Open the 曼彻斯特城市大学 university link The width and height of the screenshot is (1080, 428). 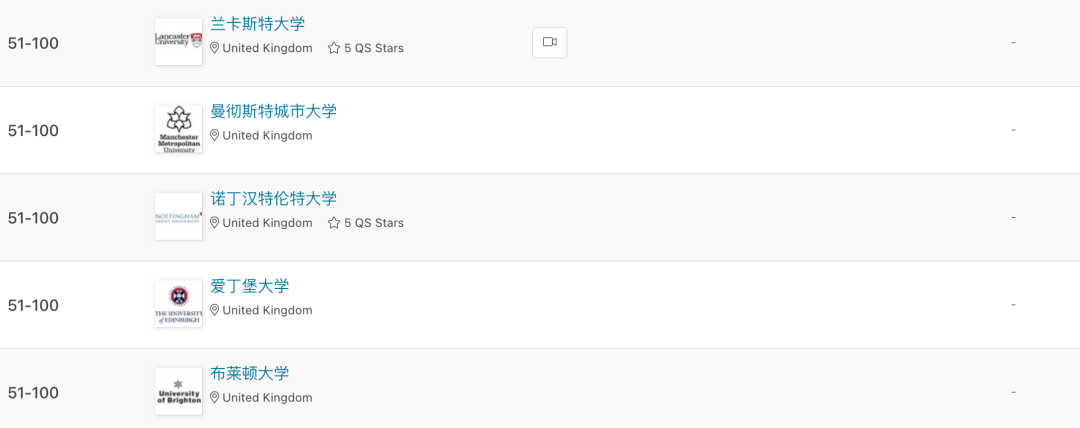273,112
